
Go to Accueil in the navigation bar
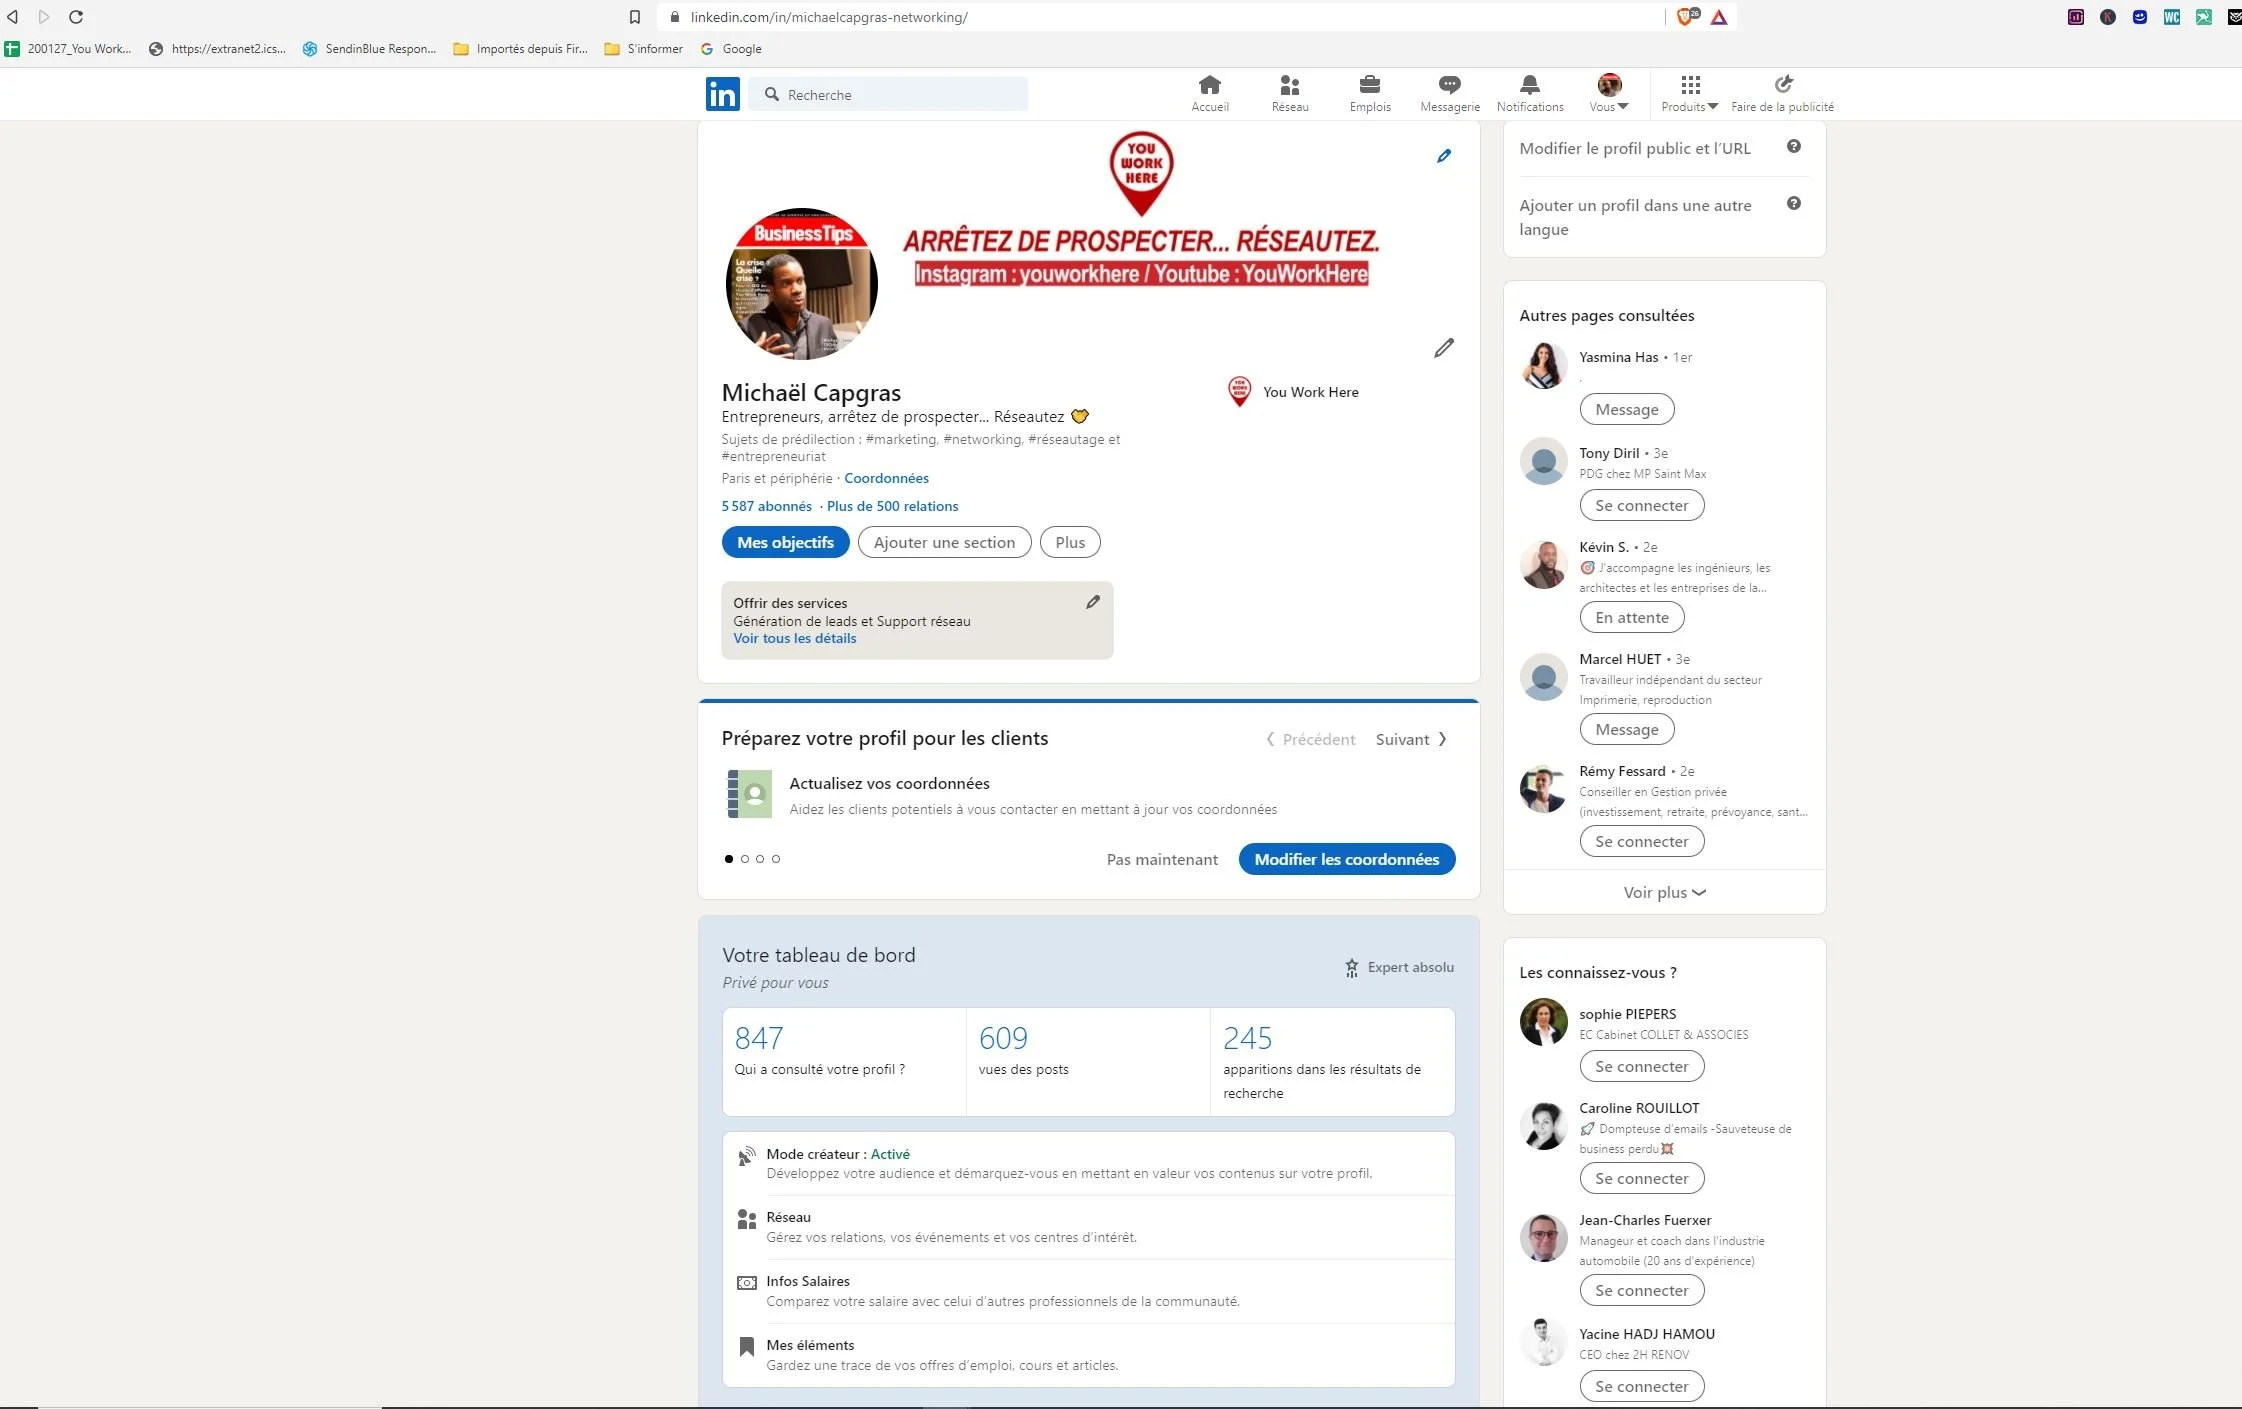pos(1209,93)
